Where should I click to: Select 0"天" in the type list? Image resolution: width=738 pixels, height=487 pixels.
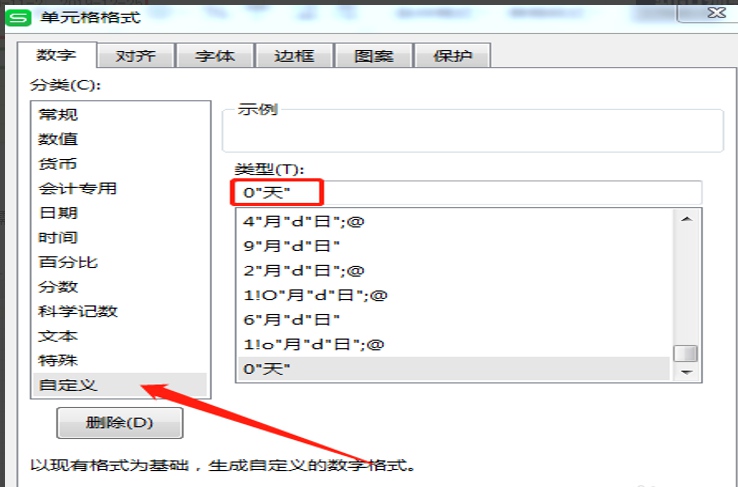pos(454,369)
